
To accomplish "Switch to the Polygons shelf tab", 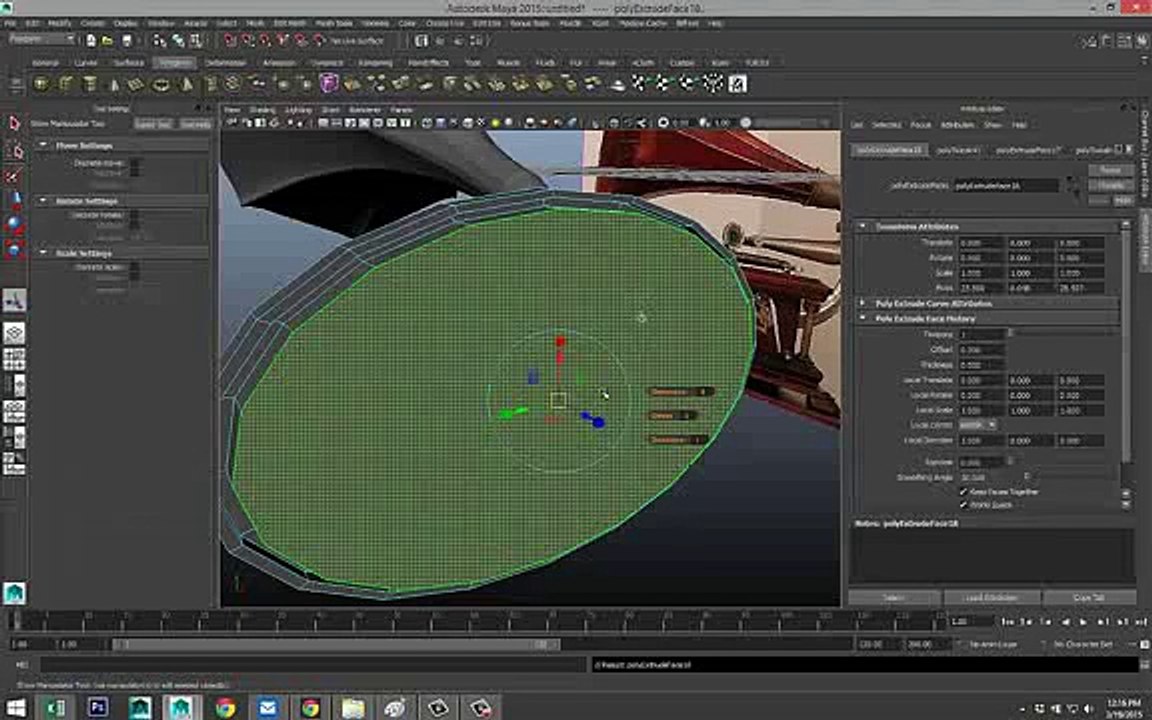I will coord(175,63).
